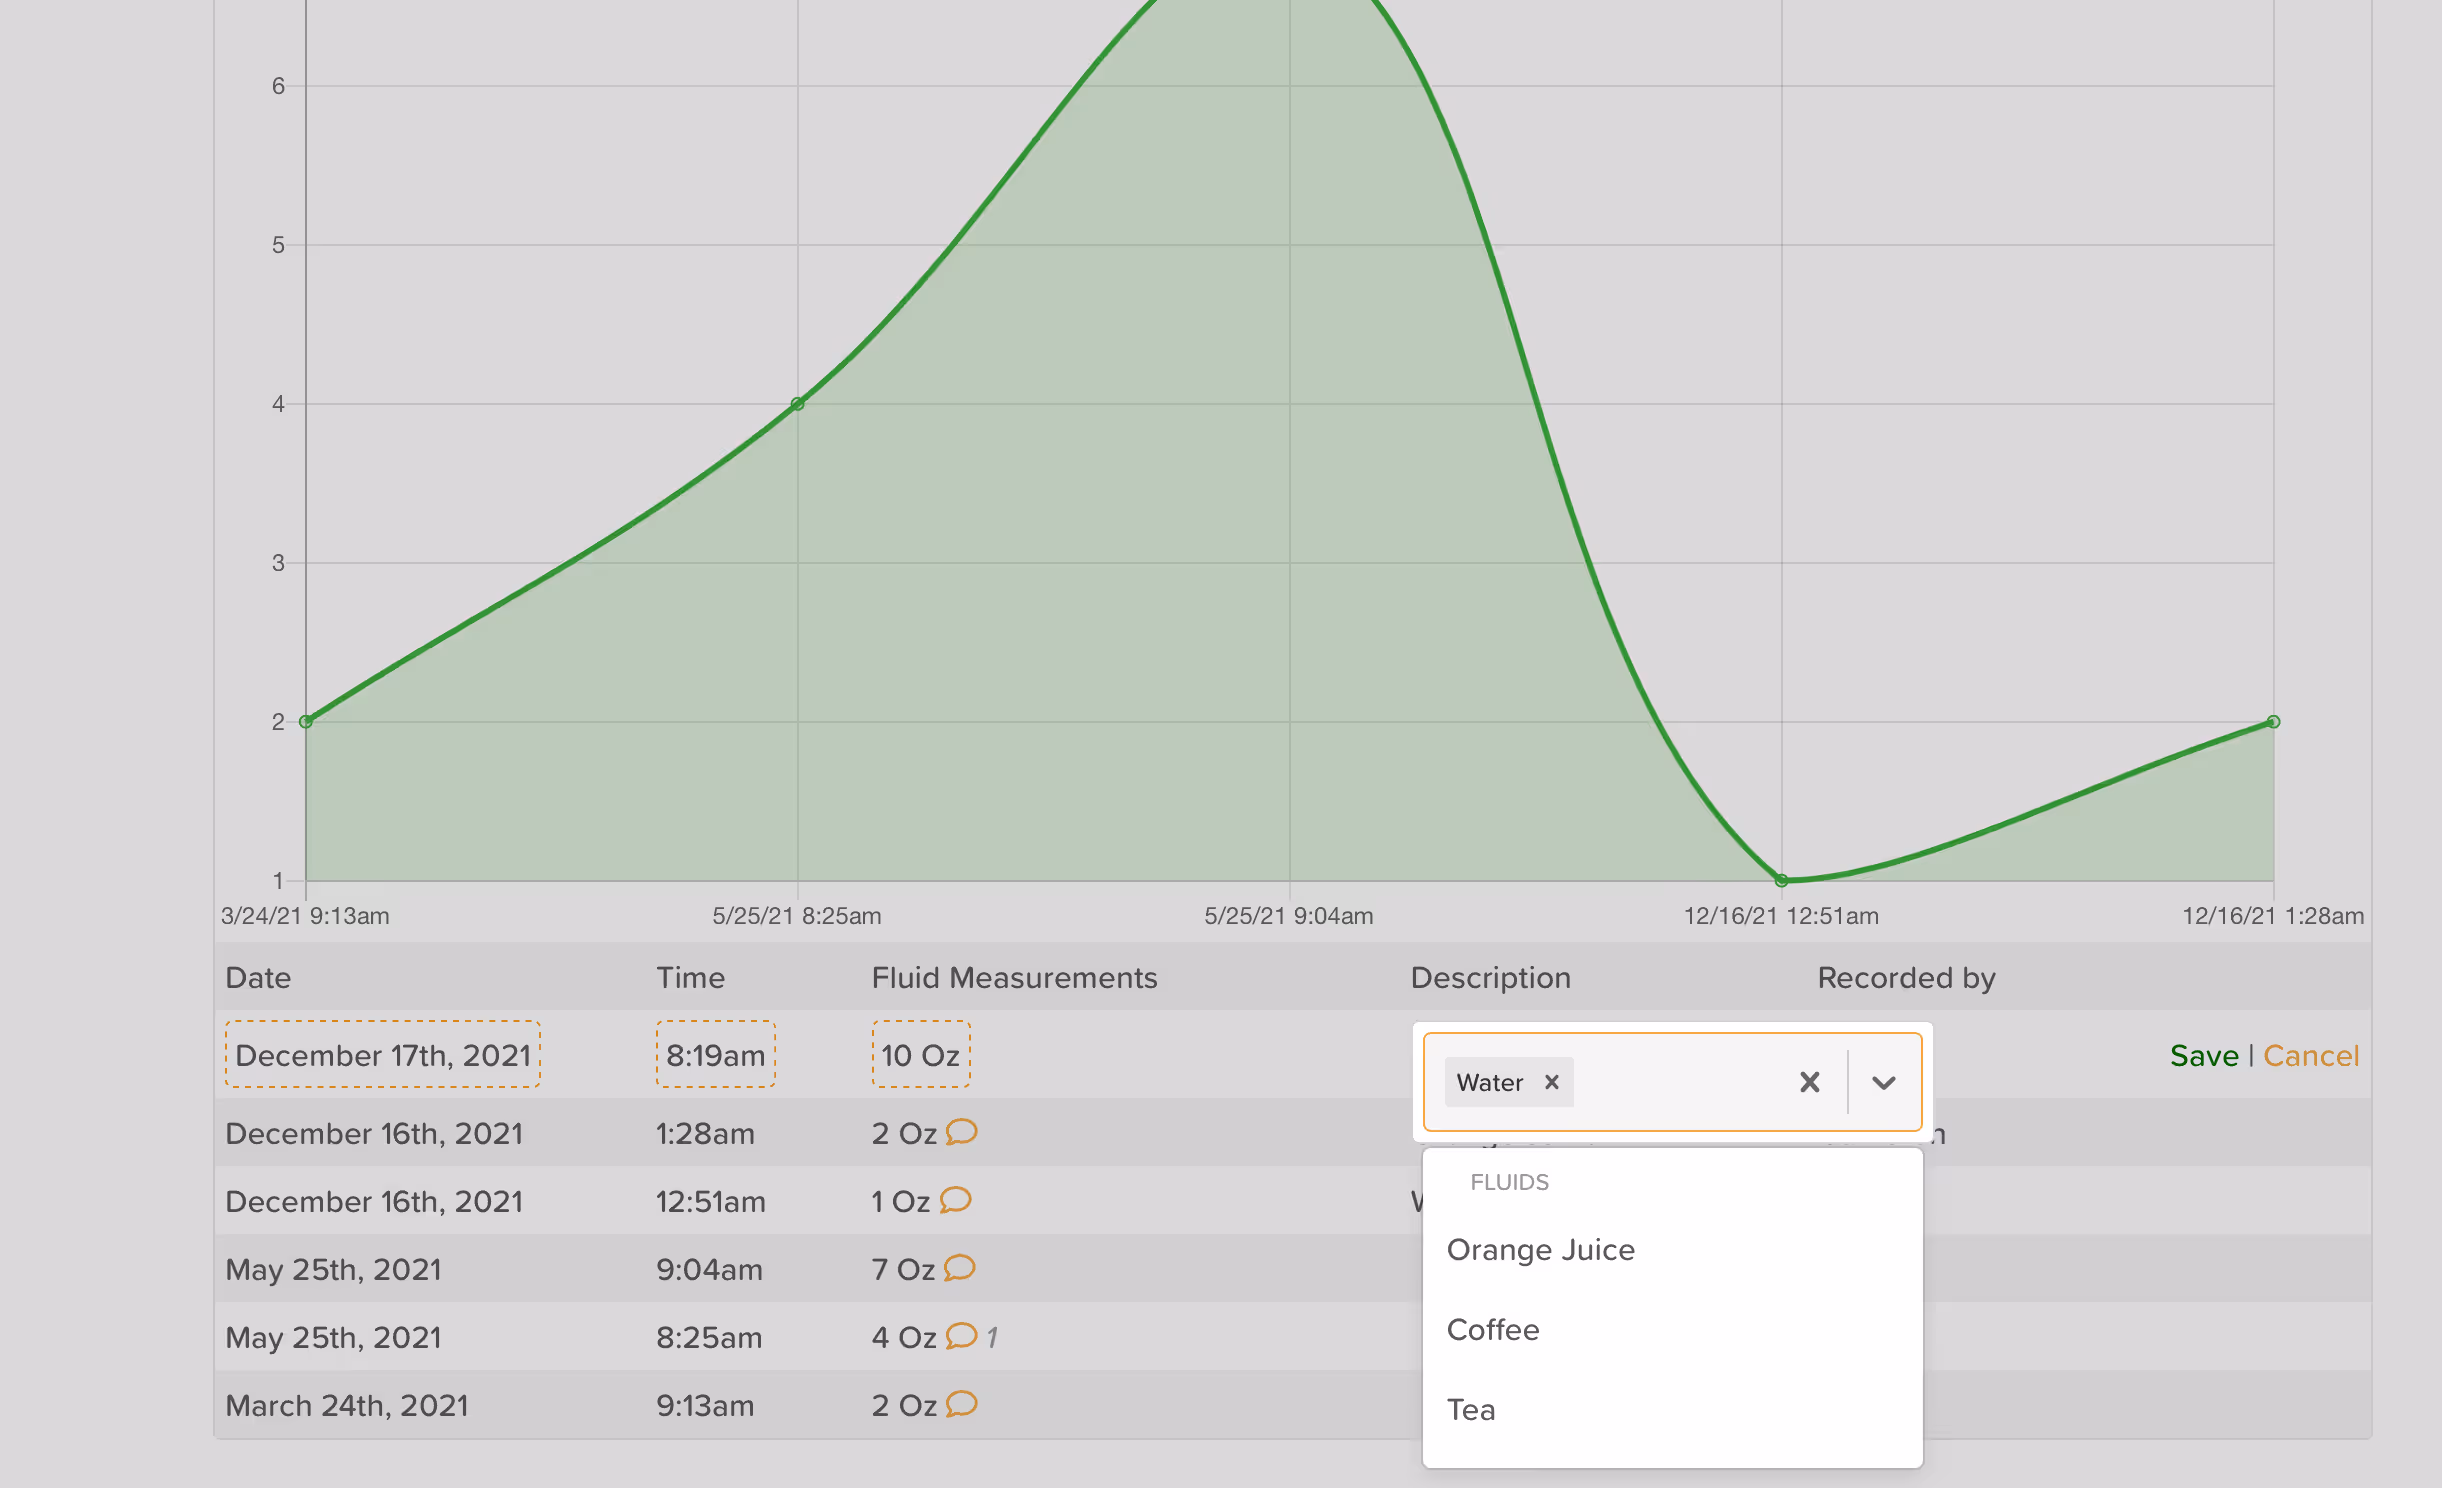
Task: Edit the December 17th, 2021 date field
Action: point(383,1055)
